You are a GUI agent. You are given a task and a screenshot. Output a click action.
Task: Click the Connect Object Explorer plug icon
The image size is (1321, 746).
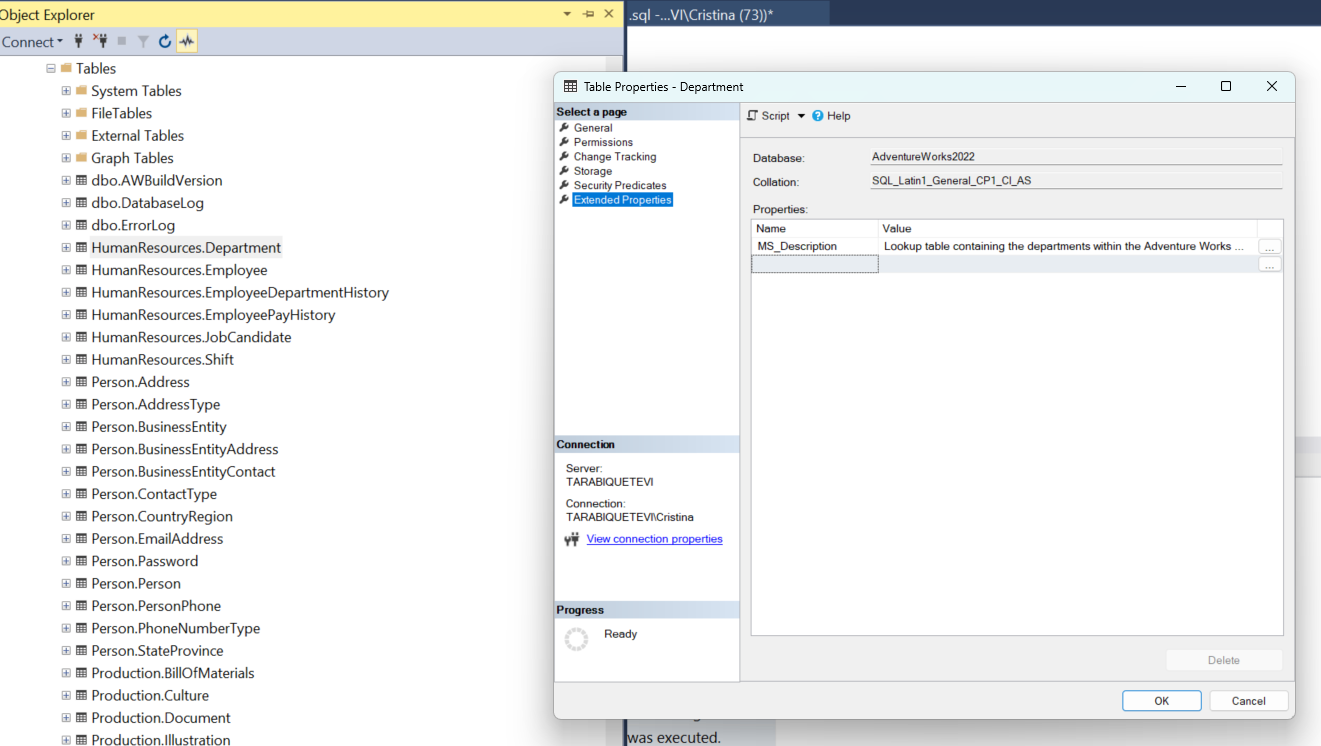[78, 41]
